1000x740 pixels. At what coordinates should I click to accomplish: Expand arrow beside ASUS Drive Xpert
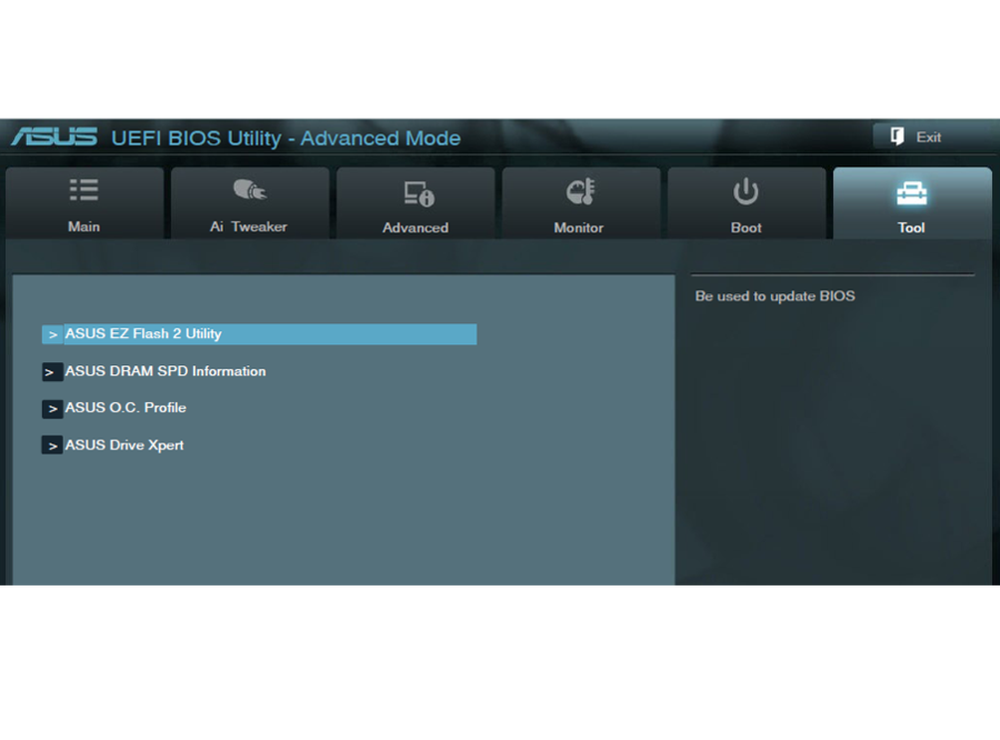click(x=52, y=445)
